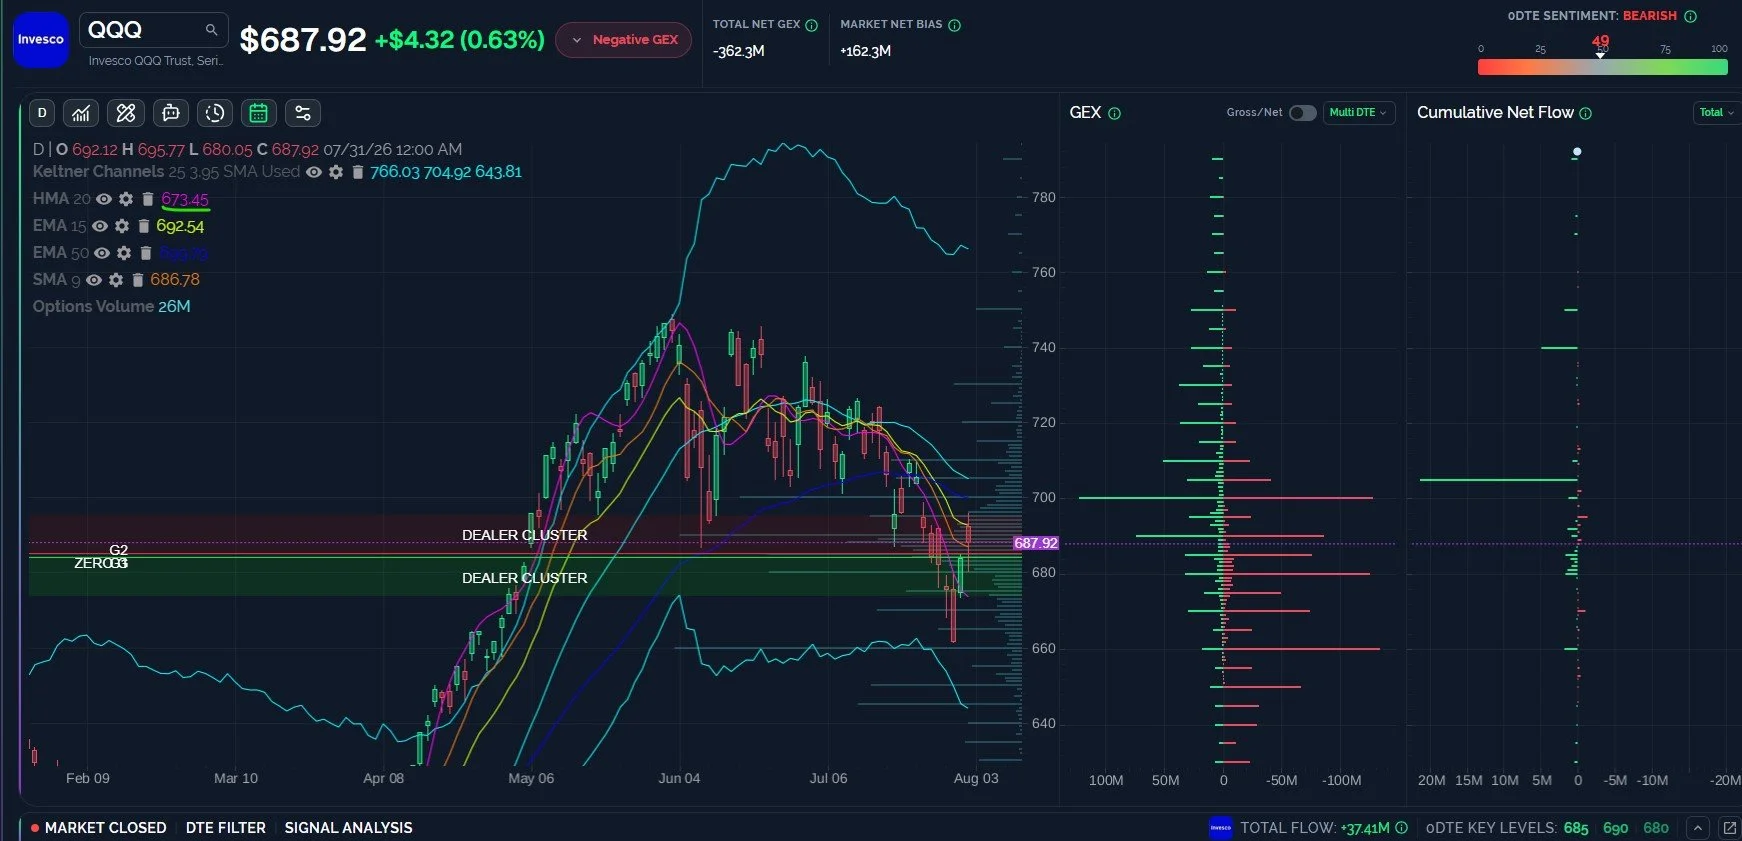This screenshot has width=1742, height=841.
Task: Click the search magnifier in ticker box
Action: [211, 30]
